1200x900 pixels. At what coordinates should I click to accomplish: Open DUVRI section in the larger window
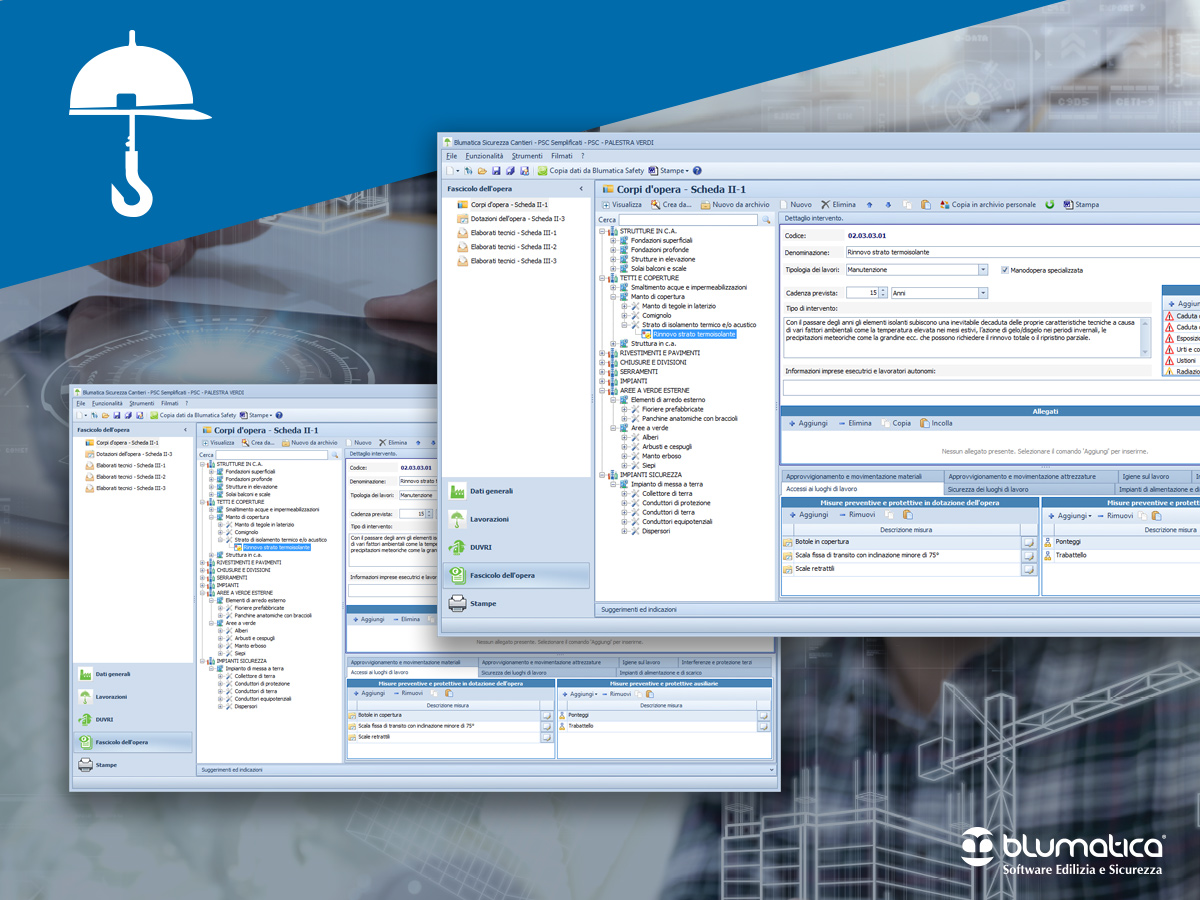pyautogui.click(x=518, y=547)
